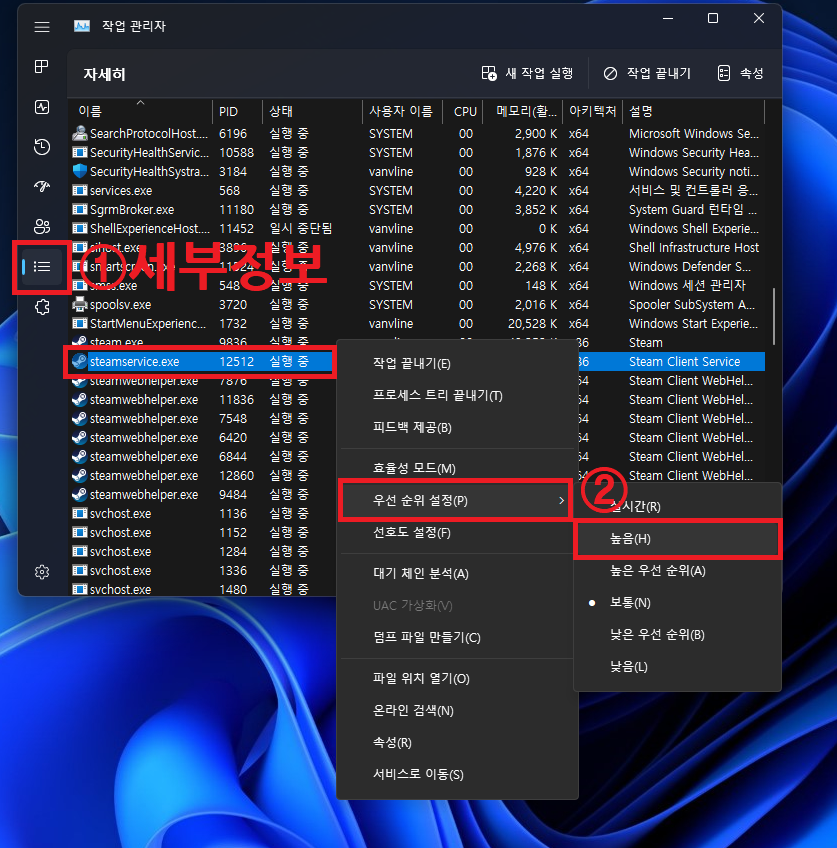Set priority to 높은 우선 순위(A)
This screenshot has height=848, width=837.
(x=677, y=571)
